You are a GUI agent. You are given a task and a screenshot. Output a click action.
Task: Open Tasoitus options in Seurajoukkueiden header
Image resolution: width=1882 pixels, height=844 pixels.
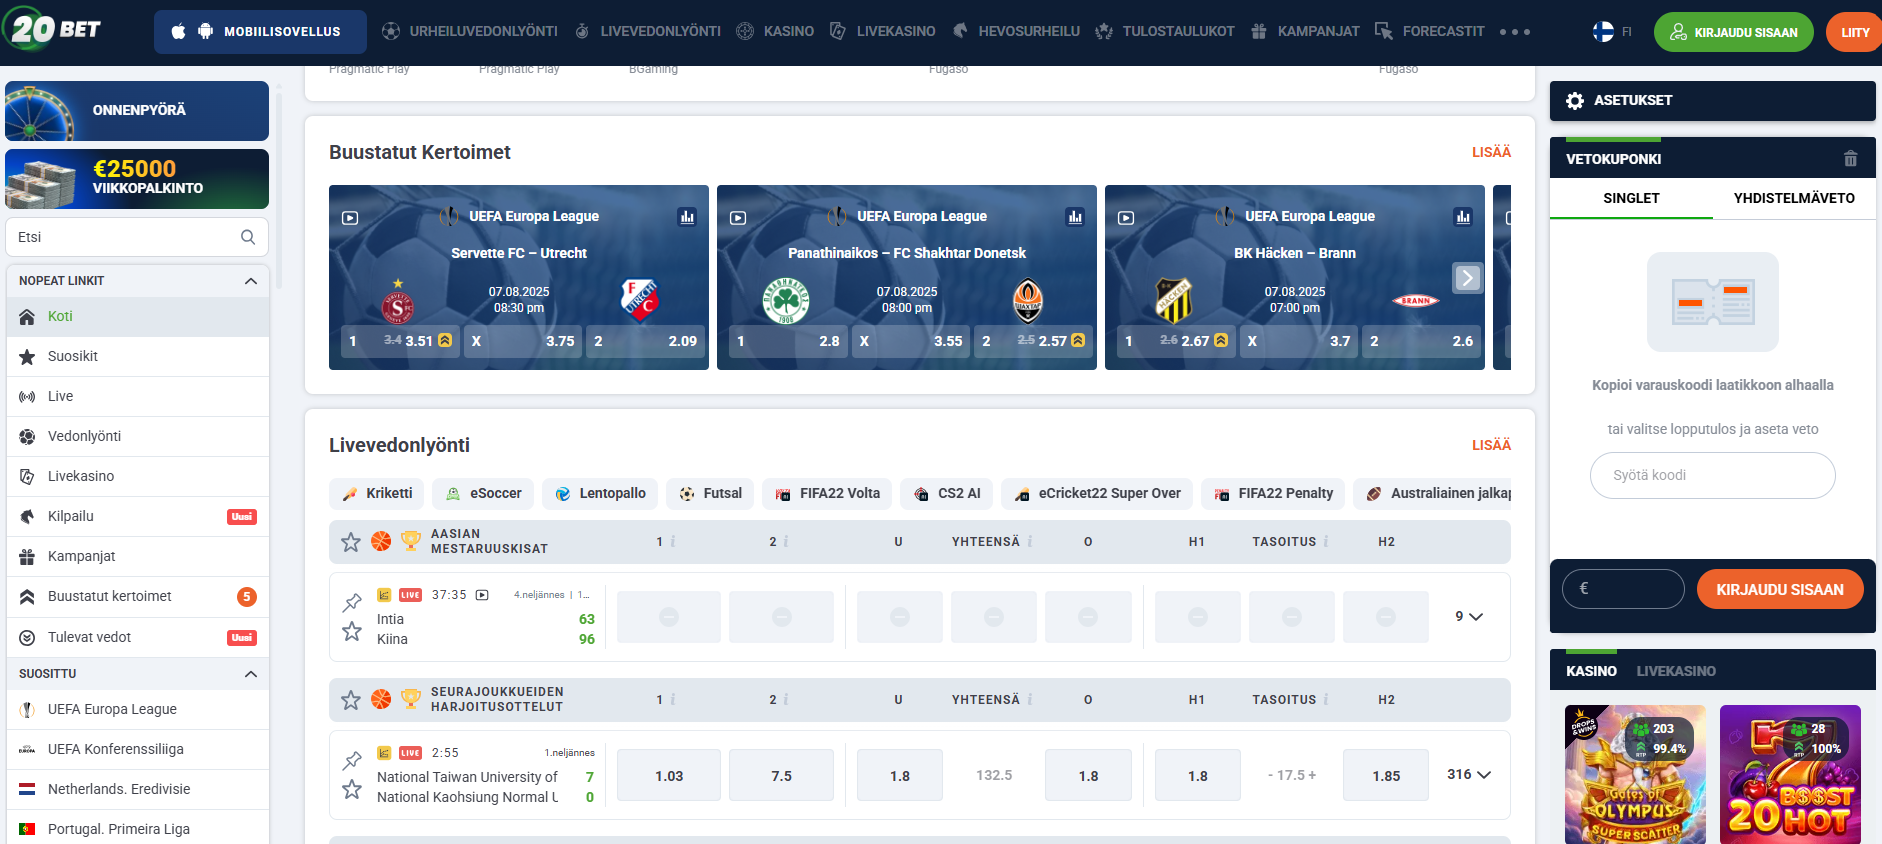point(1326,700)
